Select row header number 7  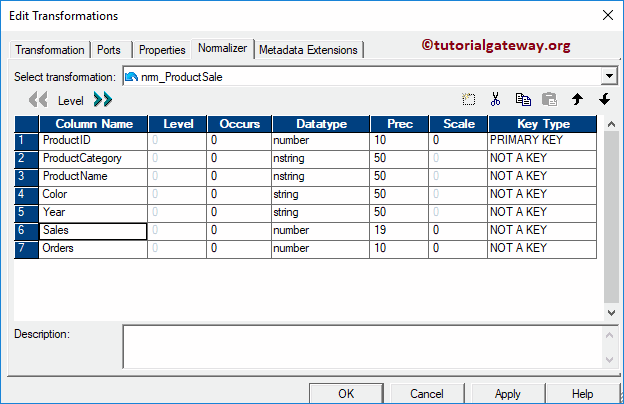(26, 249)
